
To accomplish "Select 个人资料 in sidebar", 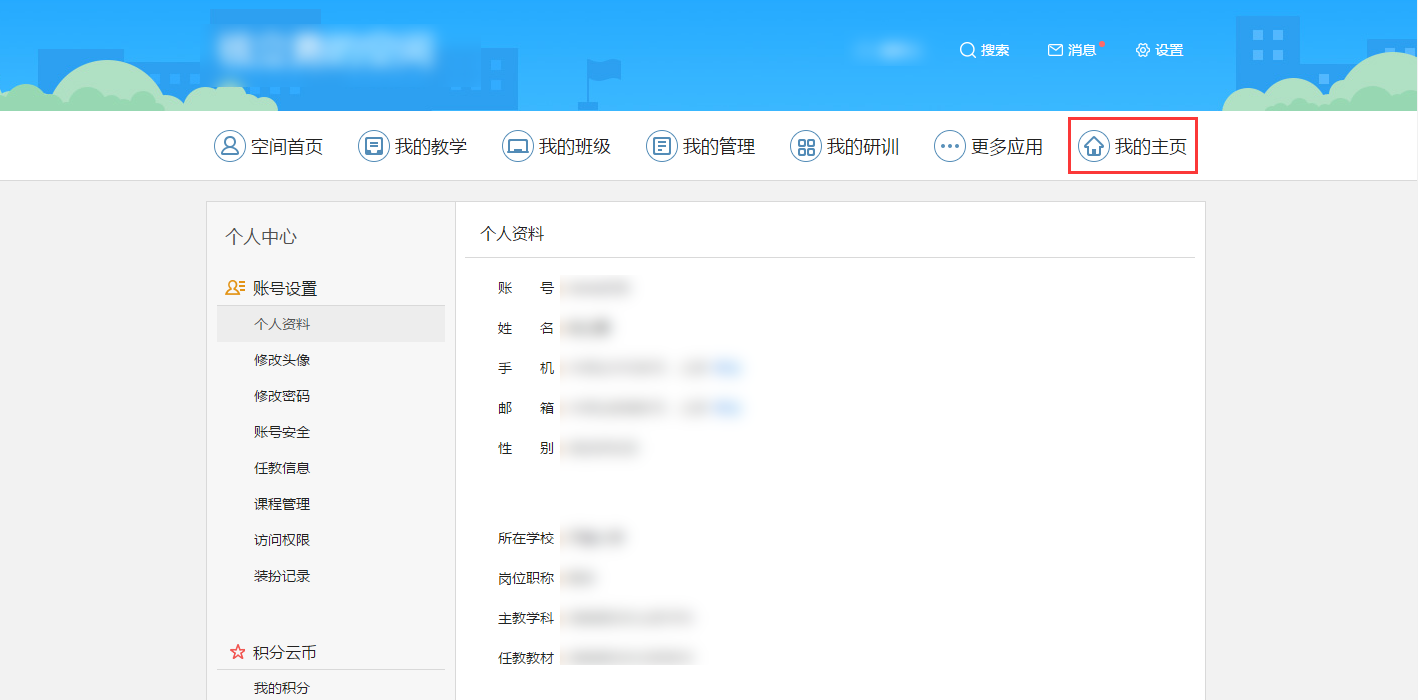I will coord(282,324).
